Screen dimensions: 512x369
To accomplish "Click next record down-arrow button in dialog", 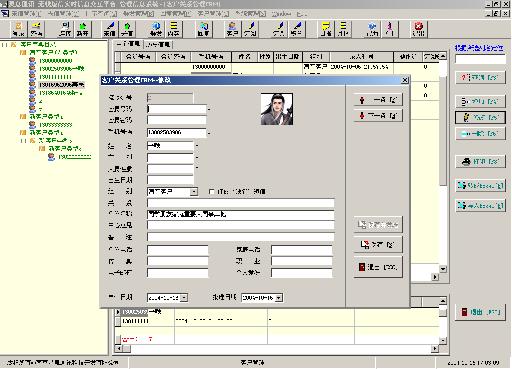I will coord(378,116).
